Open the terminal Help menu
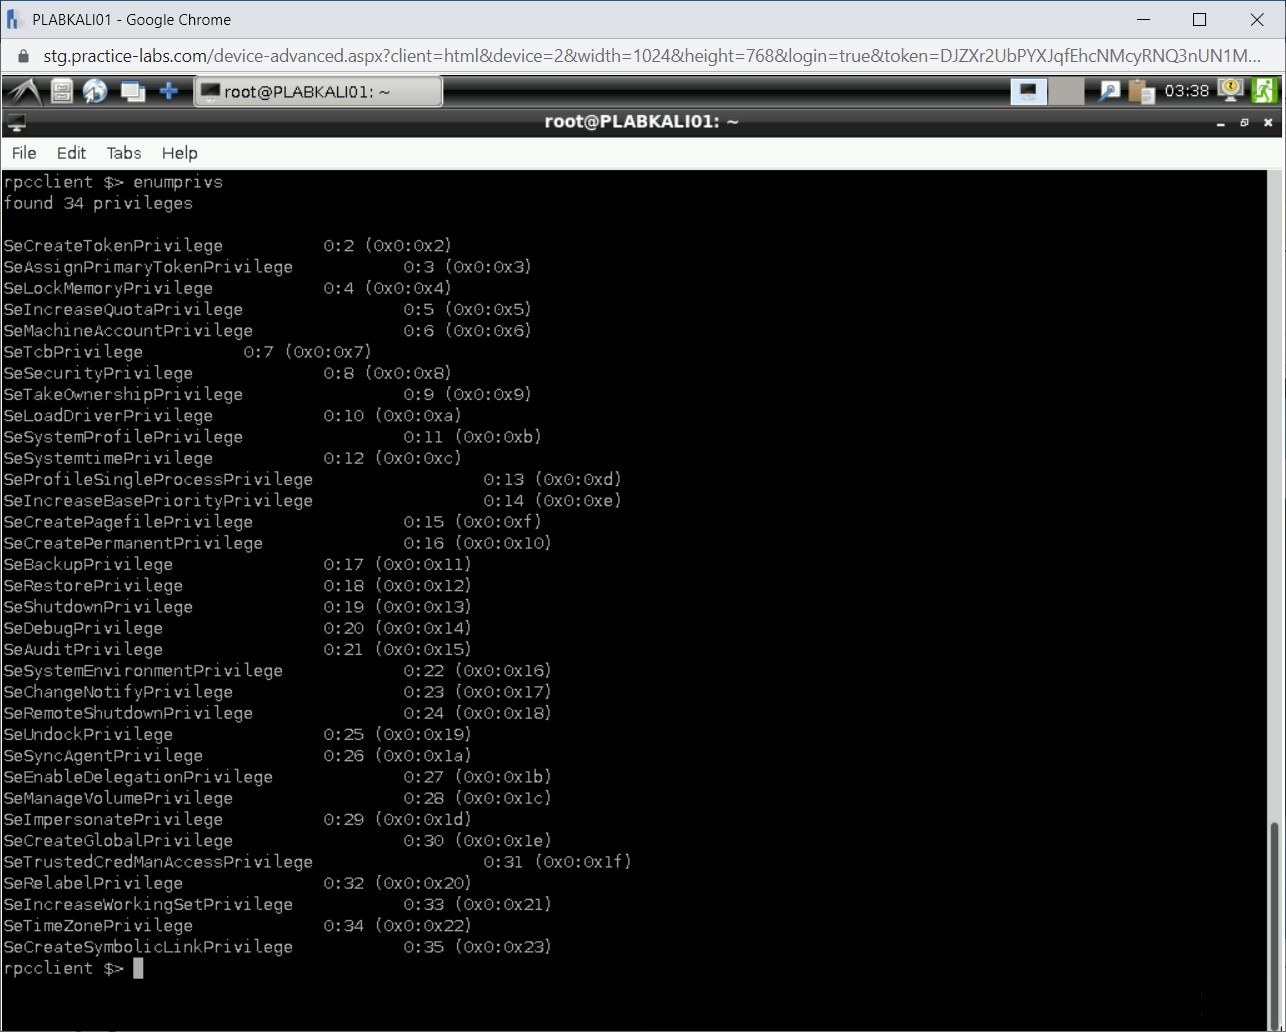The image size is (1286, 1032). pos(180,153)
